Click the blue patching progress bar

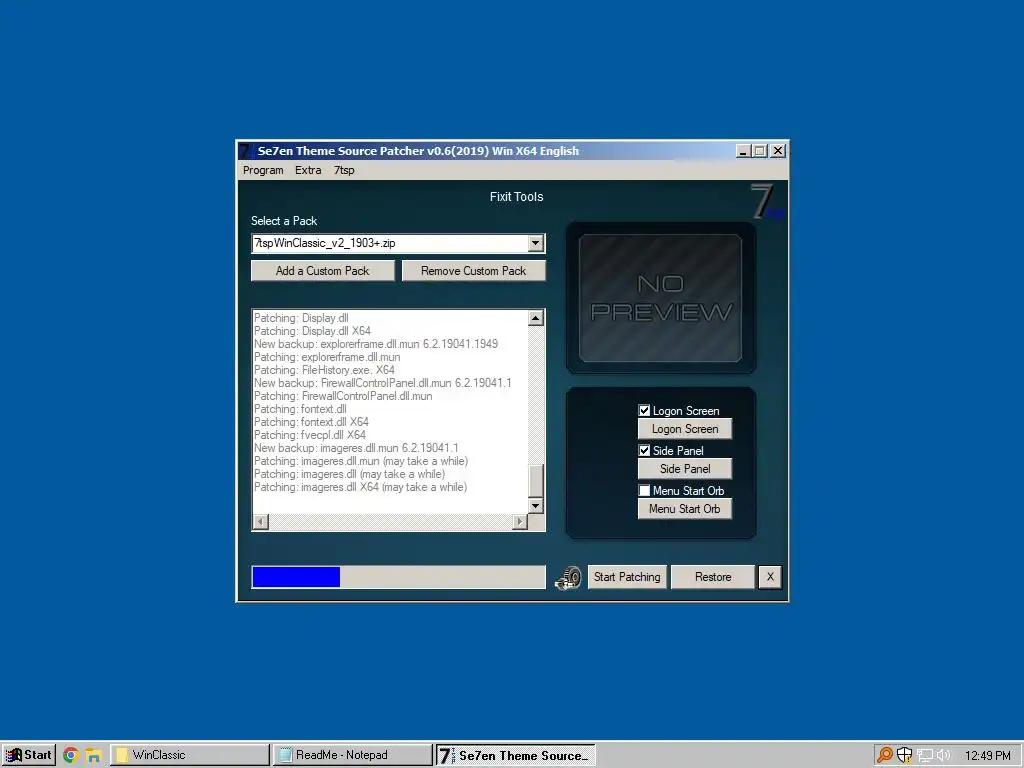coord(398,577)
